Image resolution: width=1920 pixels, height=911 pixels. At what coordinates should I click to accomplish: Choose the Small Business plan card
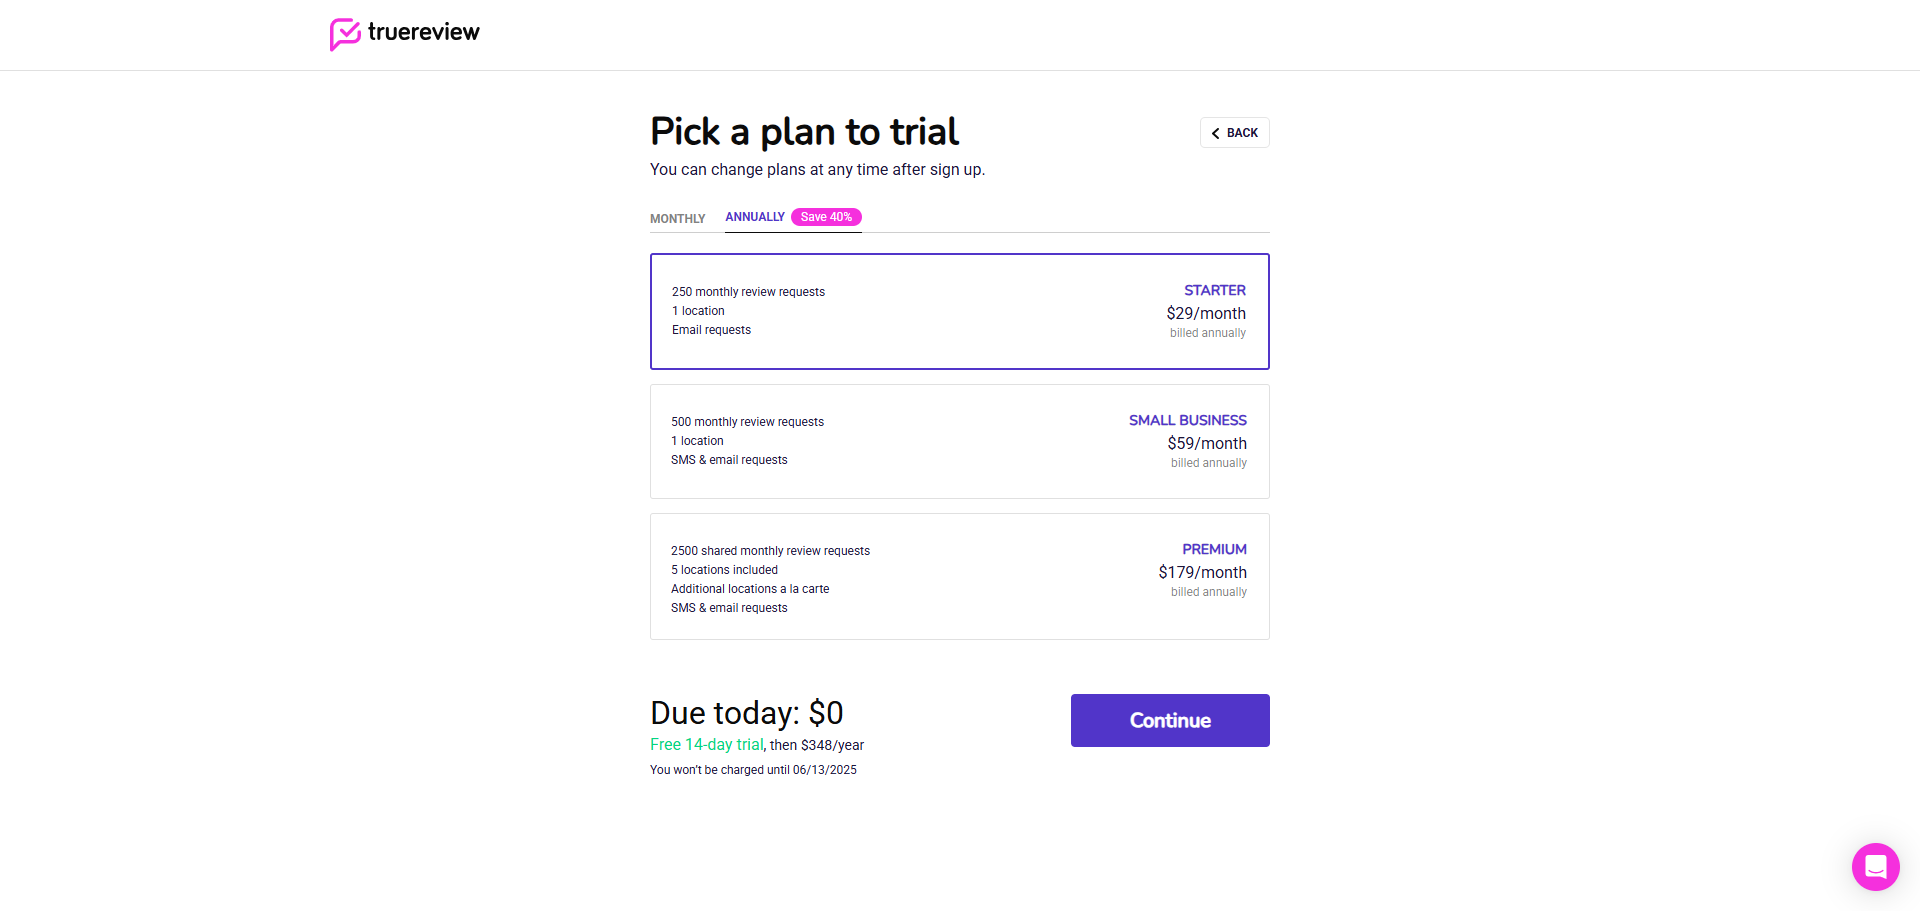(959, 441)
